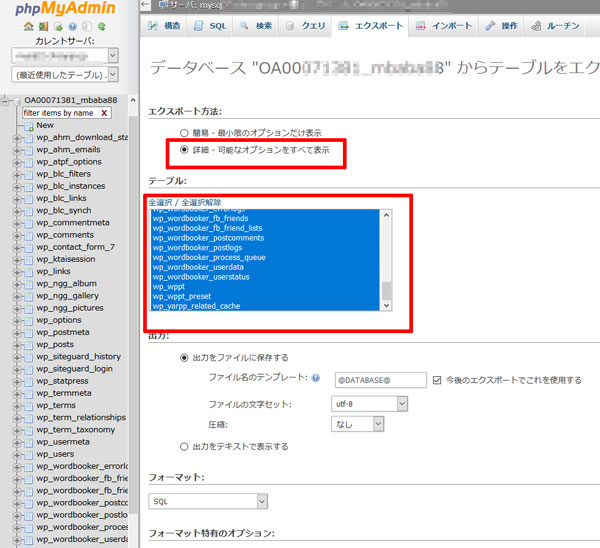Click the @DATABASE@ file name template field
This screenshot has height=548, width=600.
tap(380, 380)
